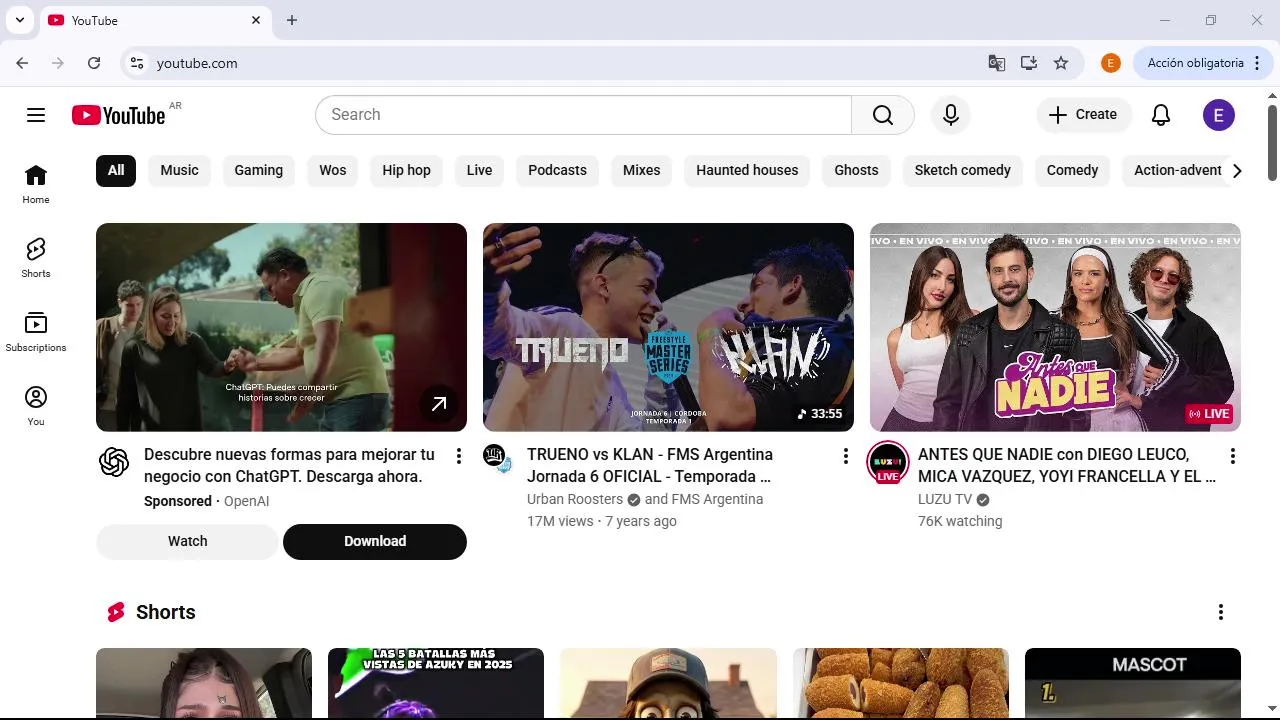The width and height of the screenshot is (1280, 720).
Task: Select the Comedy filter chip
Action: coord(1073,170)
